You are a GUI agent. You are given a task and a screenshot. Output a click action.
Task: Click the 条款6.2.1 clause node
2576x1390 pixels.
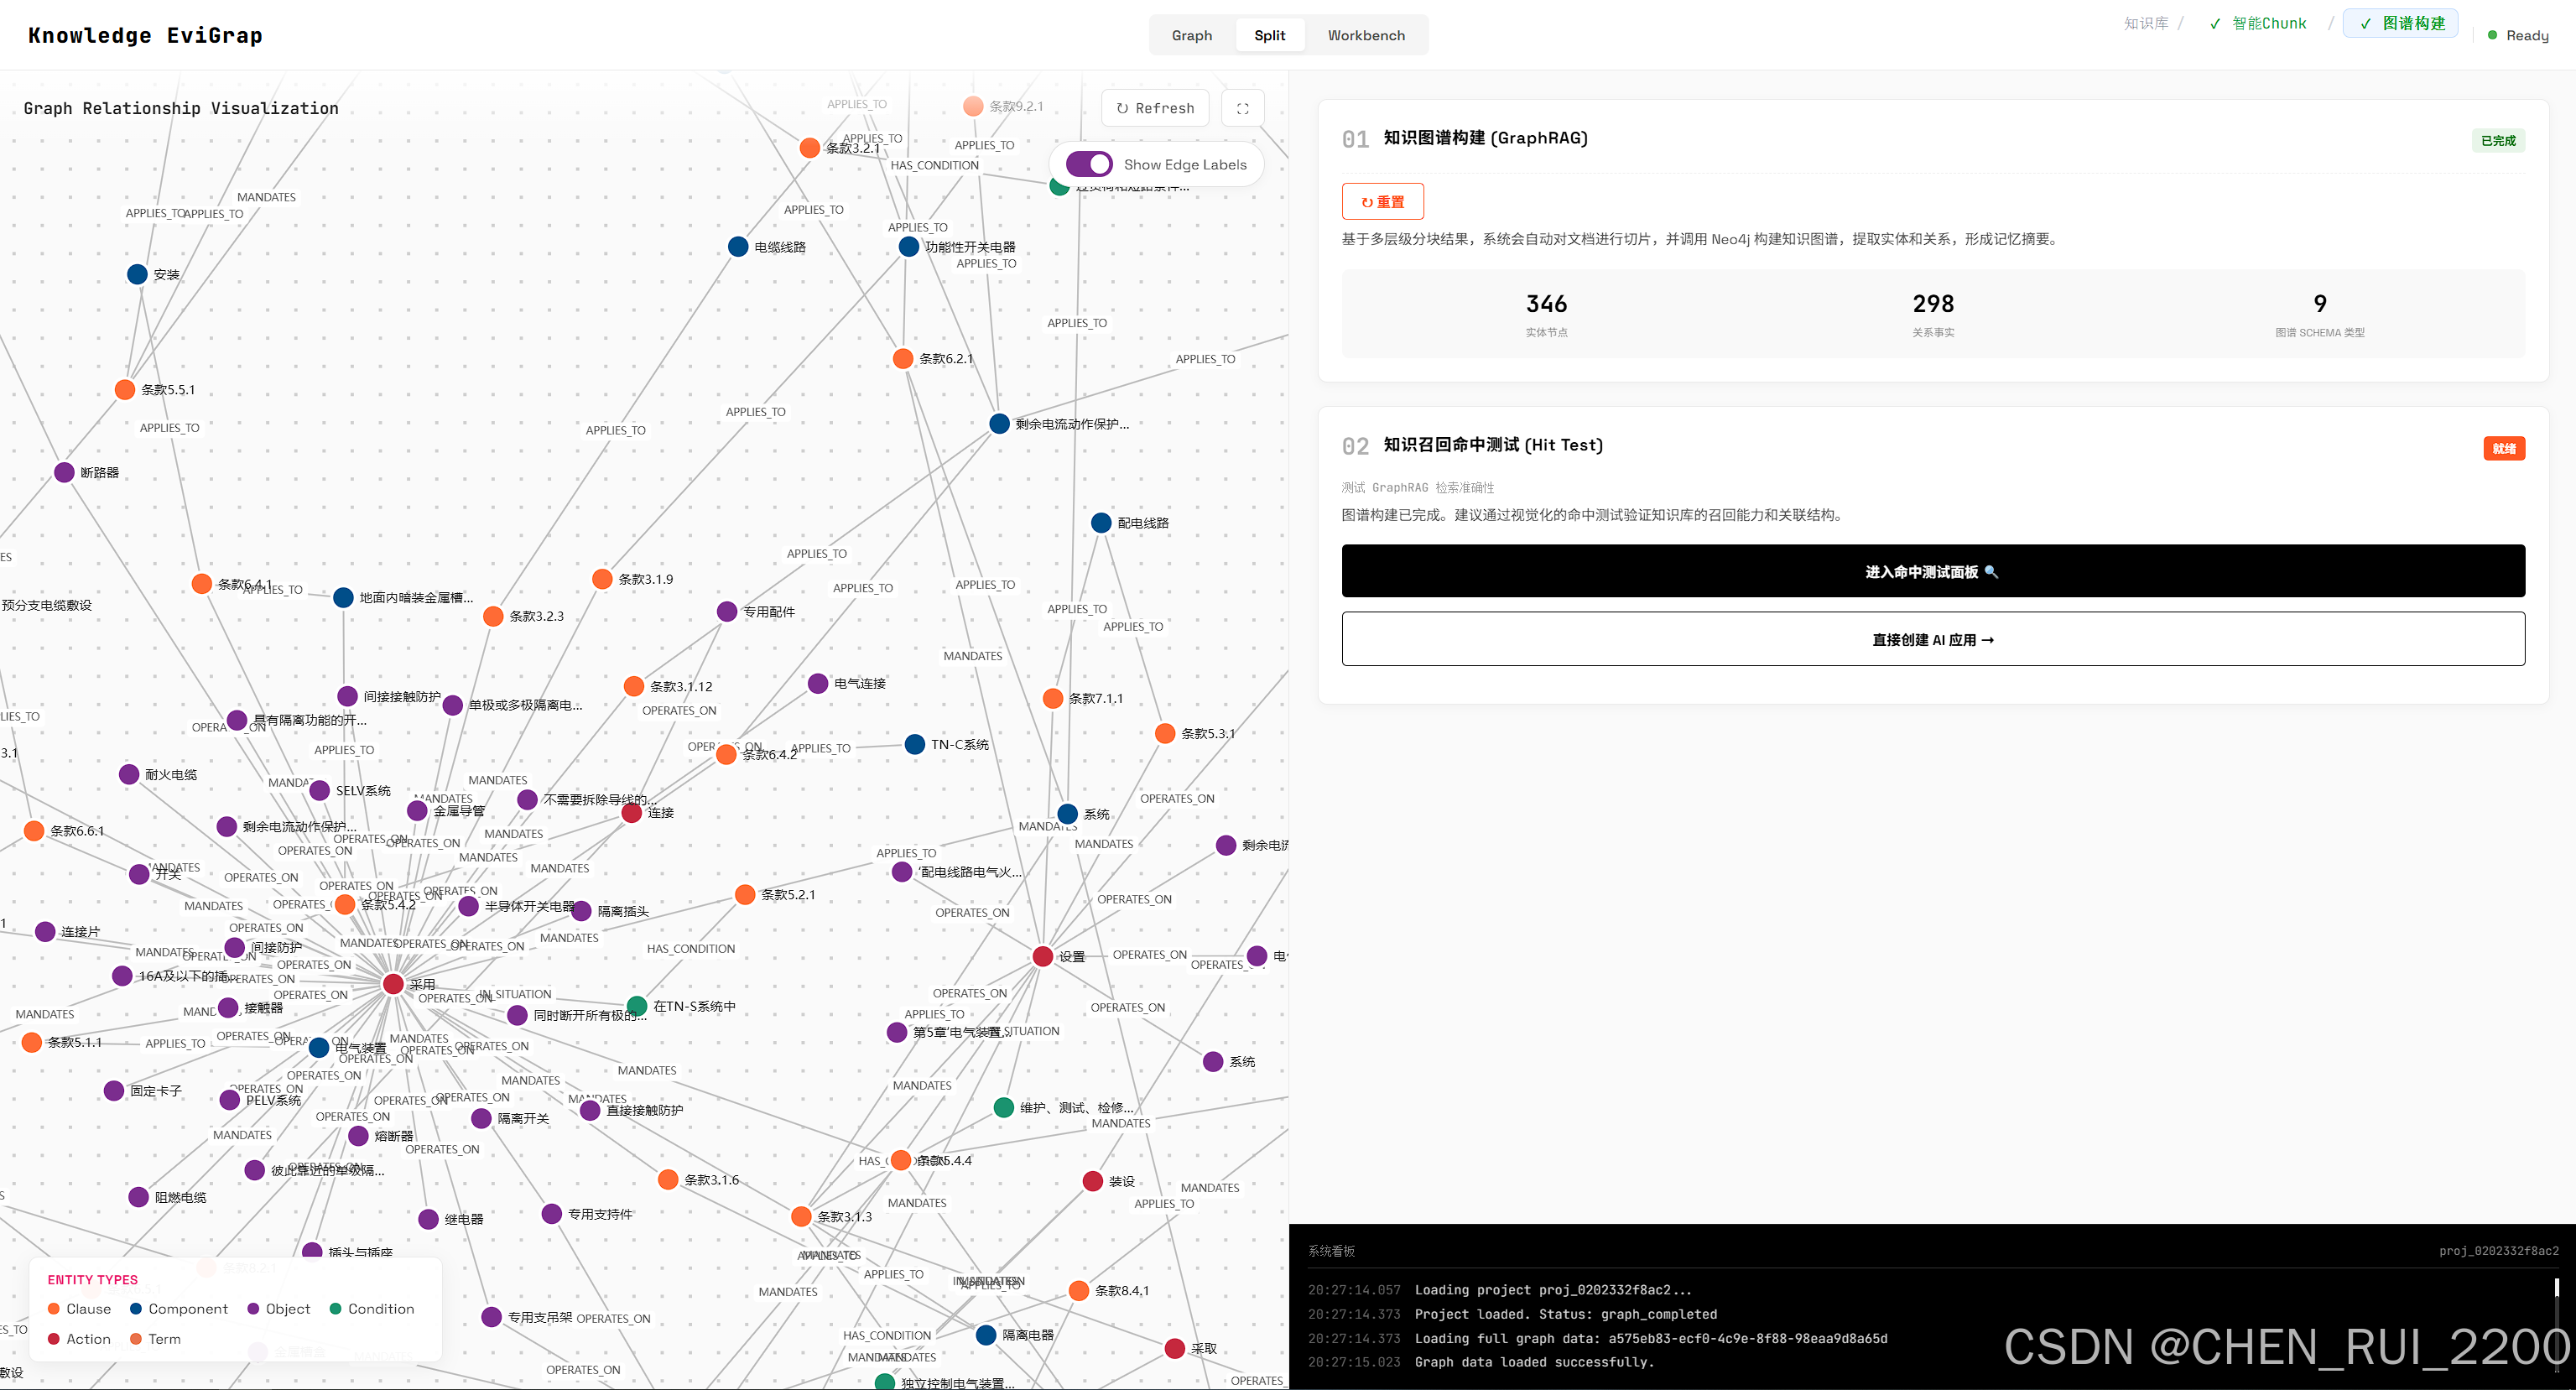(x=902, y=358)
